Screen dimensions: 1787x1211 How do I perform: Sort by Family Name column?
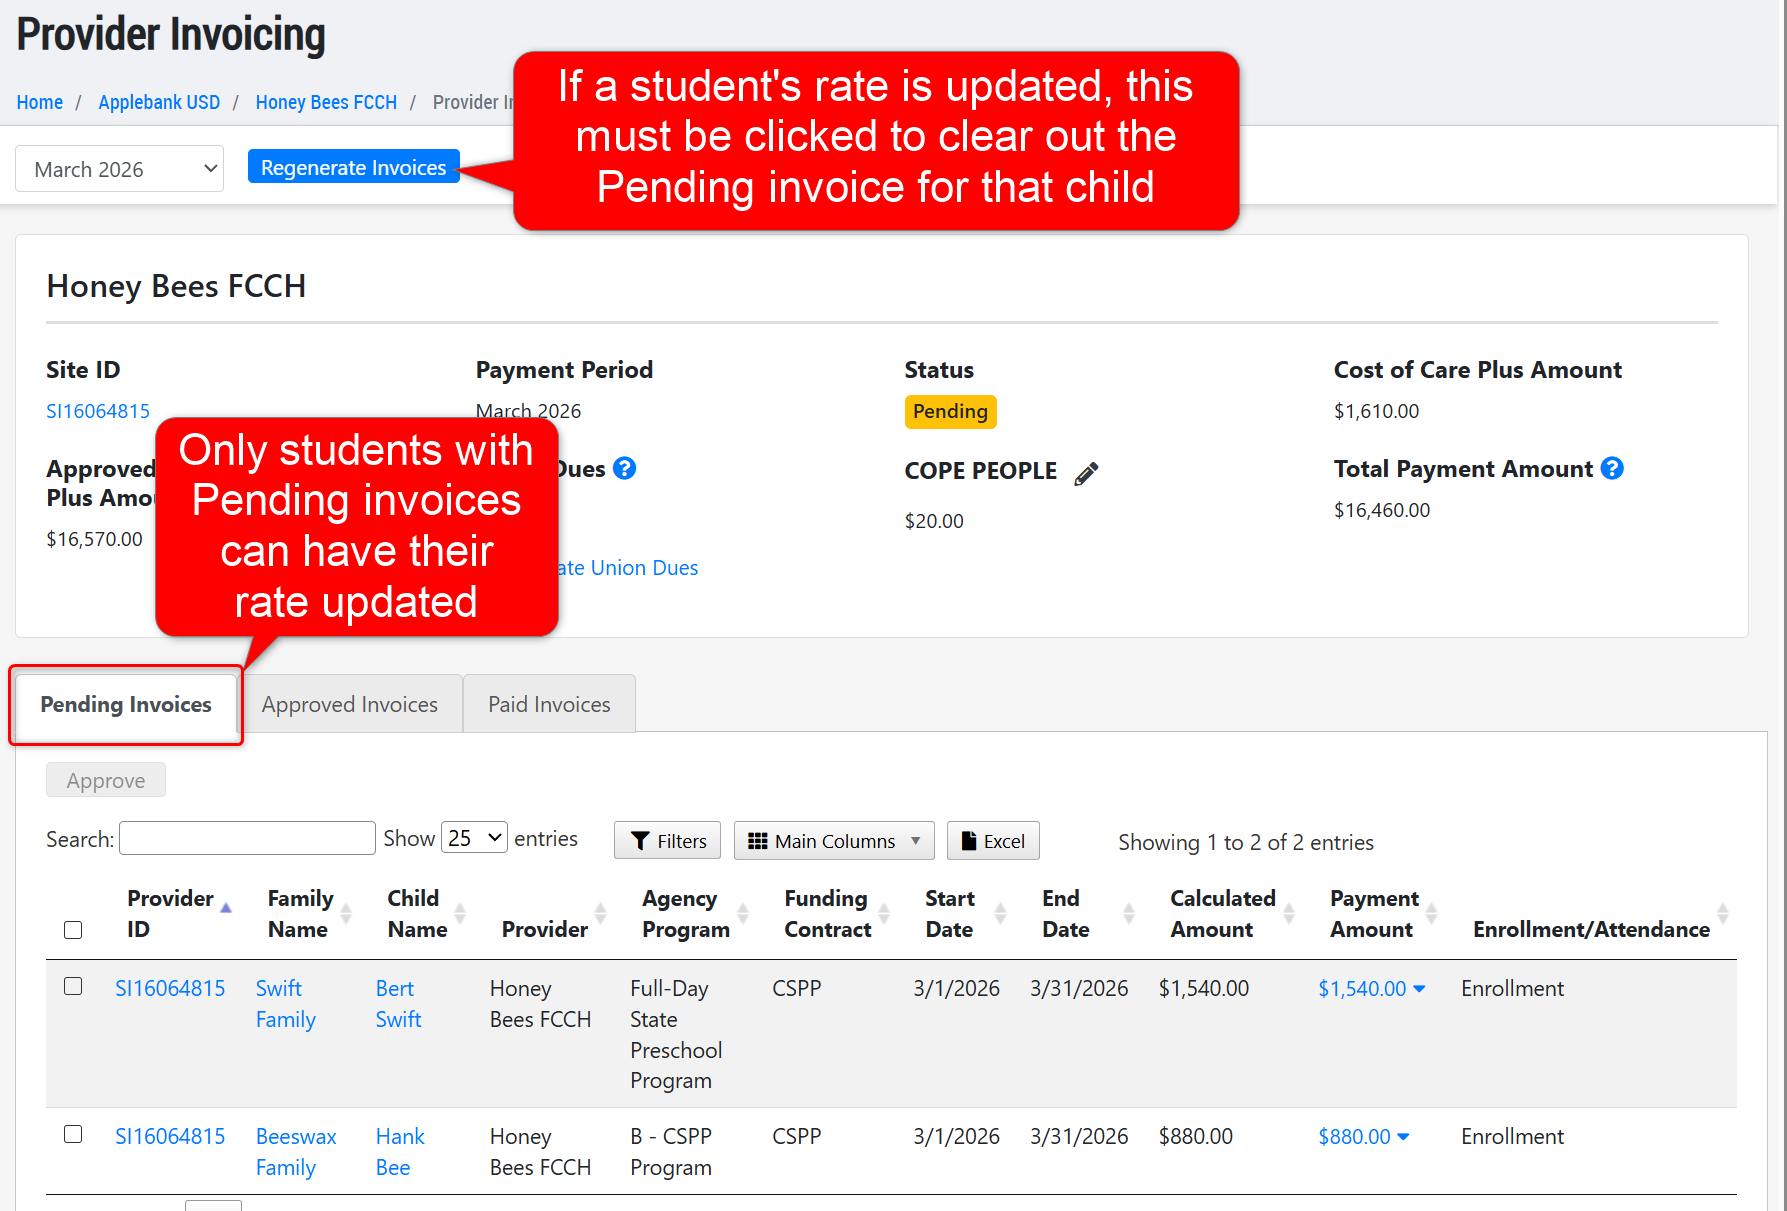tap(346, 913)
